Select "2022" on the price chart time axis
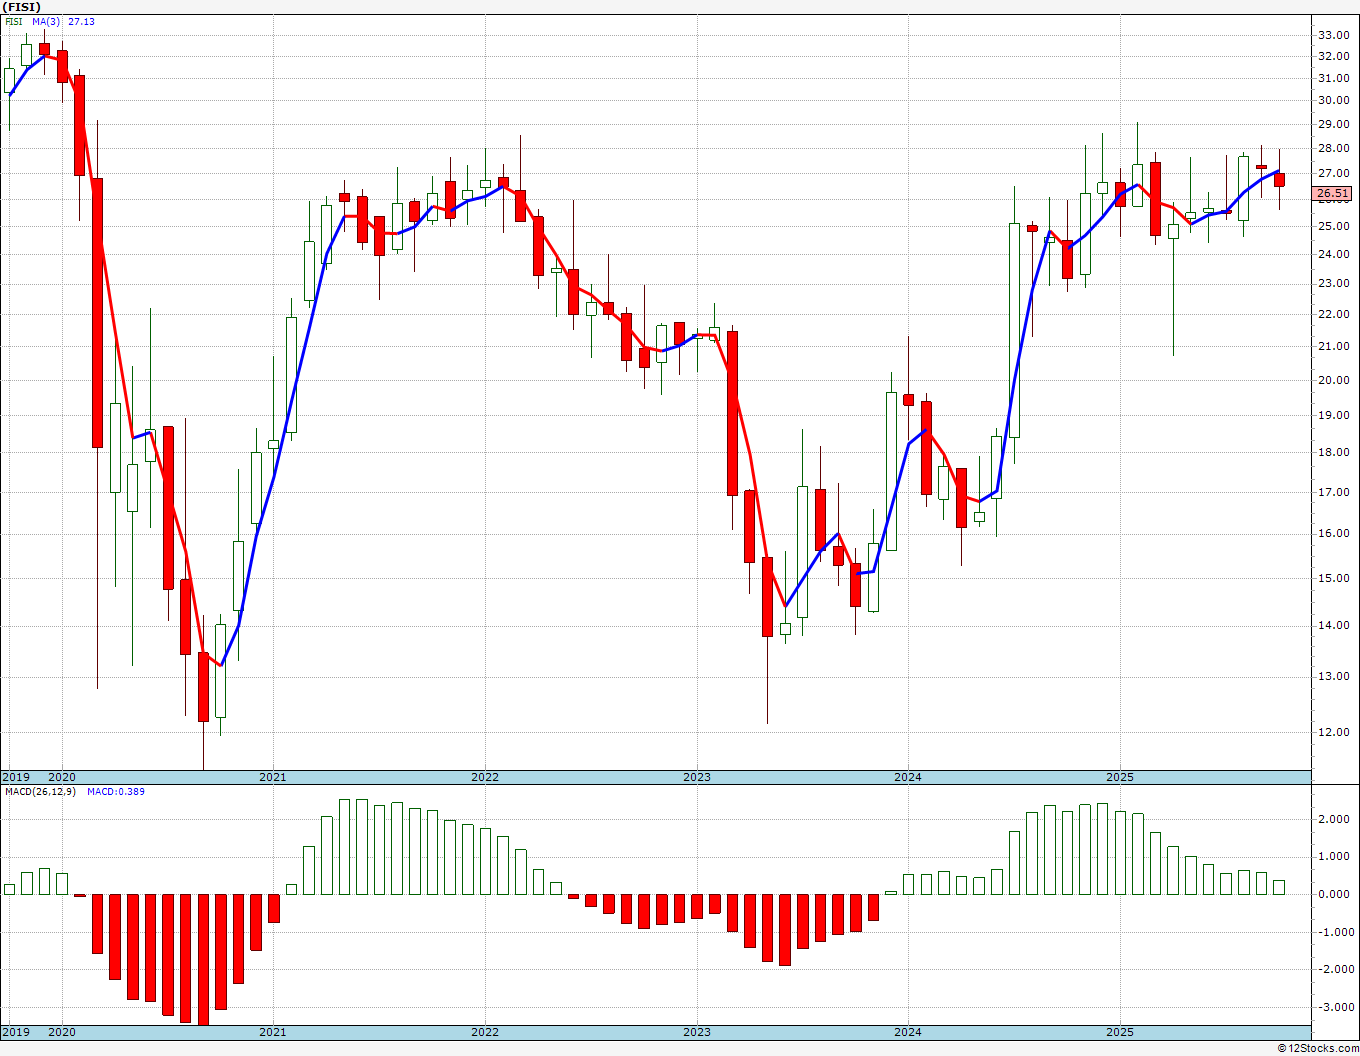Image resolution: width=1360 pixels, height=1056 pixels. click(x=485, y=777)
